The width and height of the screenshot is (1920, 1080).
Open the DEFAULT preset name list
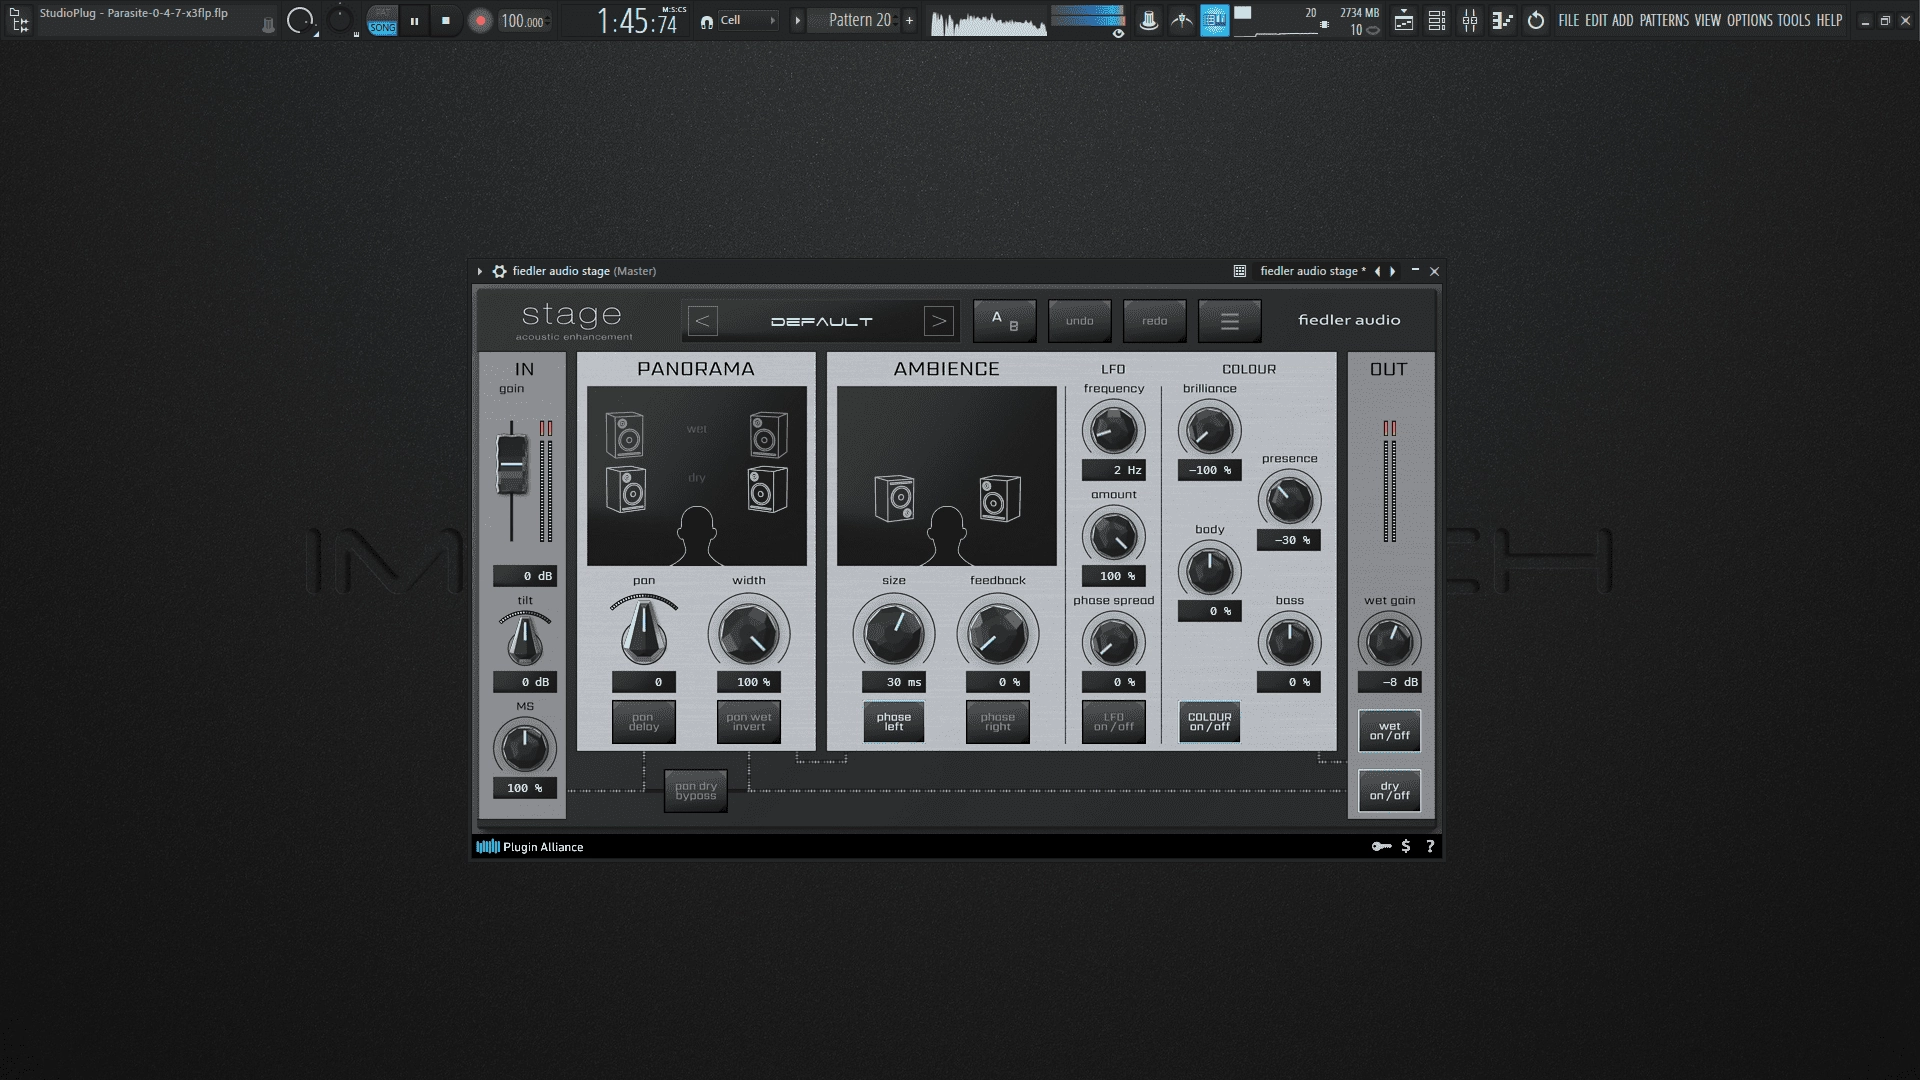[x=821, y=321]
